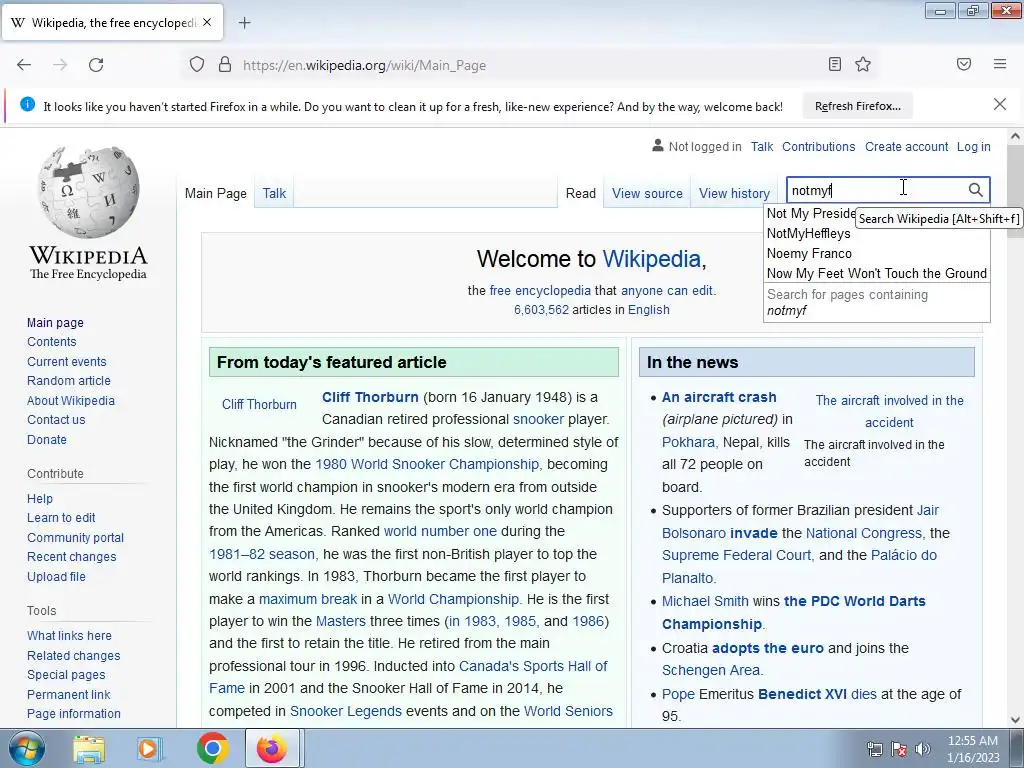Click the Cliff Thorburn image placeholder
The width and height of the screenshot is (1024, 768).
[x=259, y=404]
